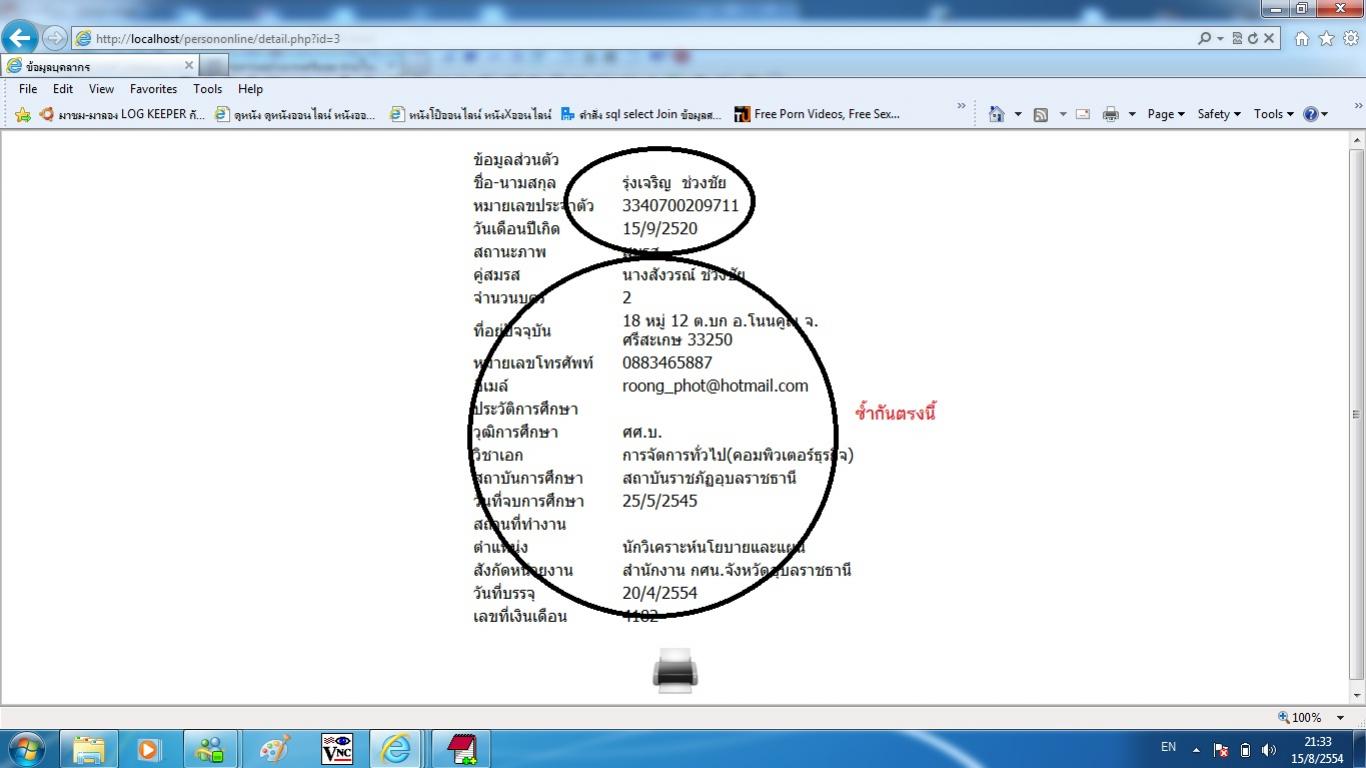Click the วันเดือนปีเกิด label text
Screen dimensions: 1366x768
click(x=516, y=229)
